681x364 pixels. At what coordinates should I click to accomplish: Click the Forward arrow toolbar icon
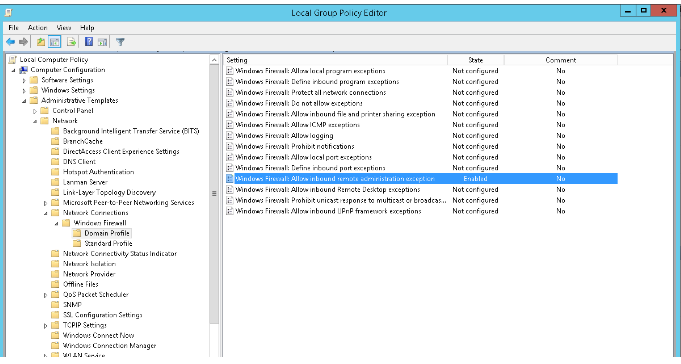point(23,42)
